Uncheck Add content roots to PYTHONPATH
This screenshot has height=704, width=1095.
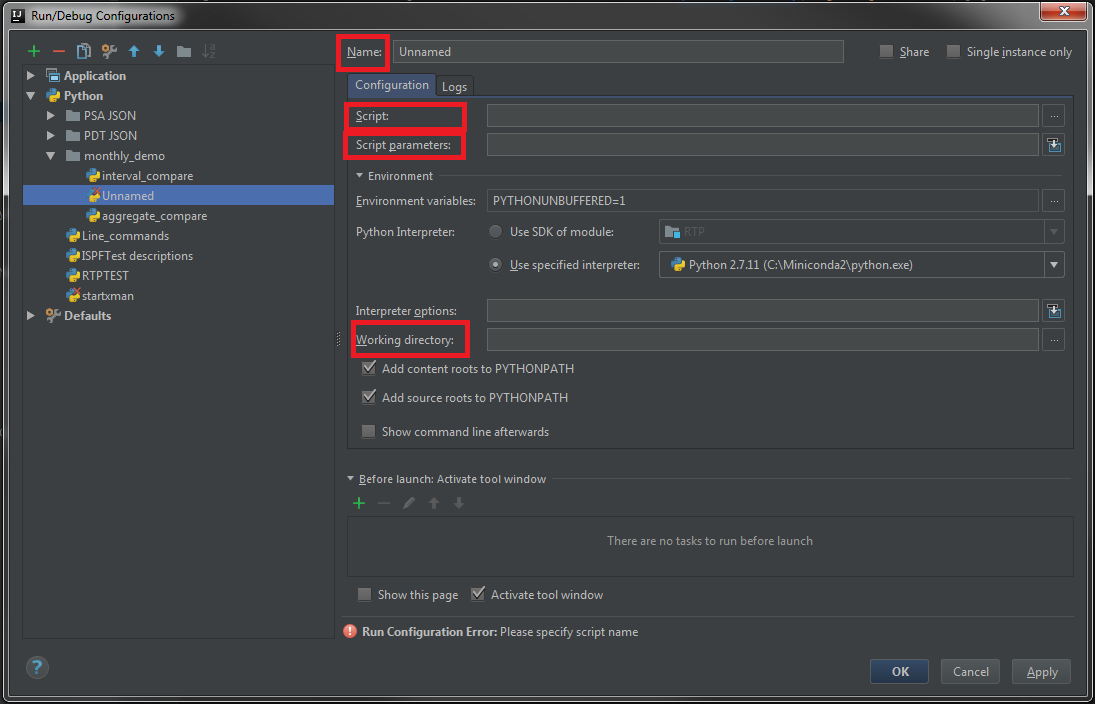pyautogui.click(x=369, y=369)
